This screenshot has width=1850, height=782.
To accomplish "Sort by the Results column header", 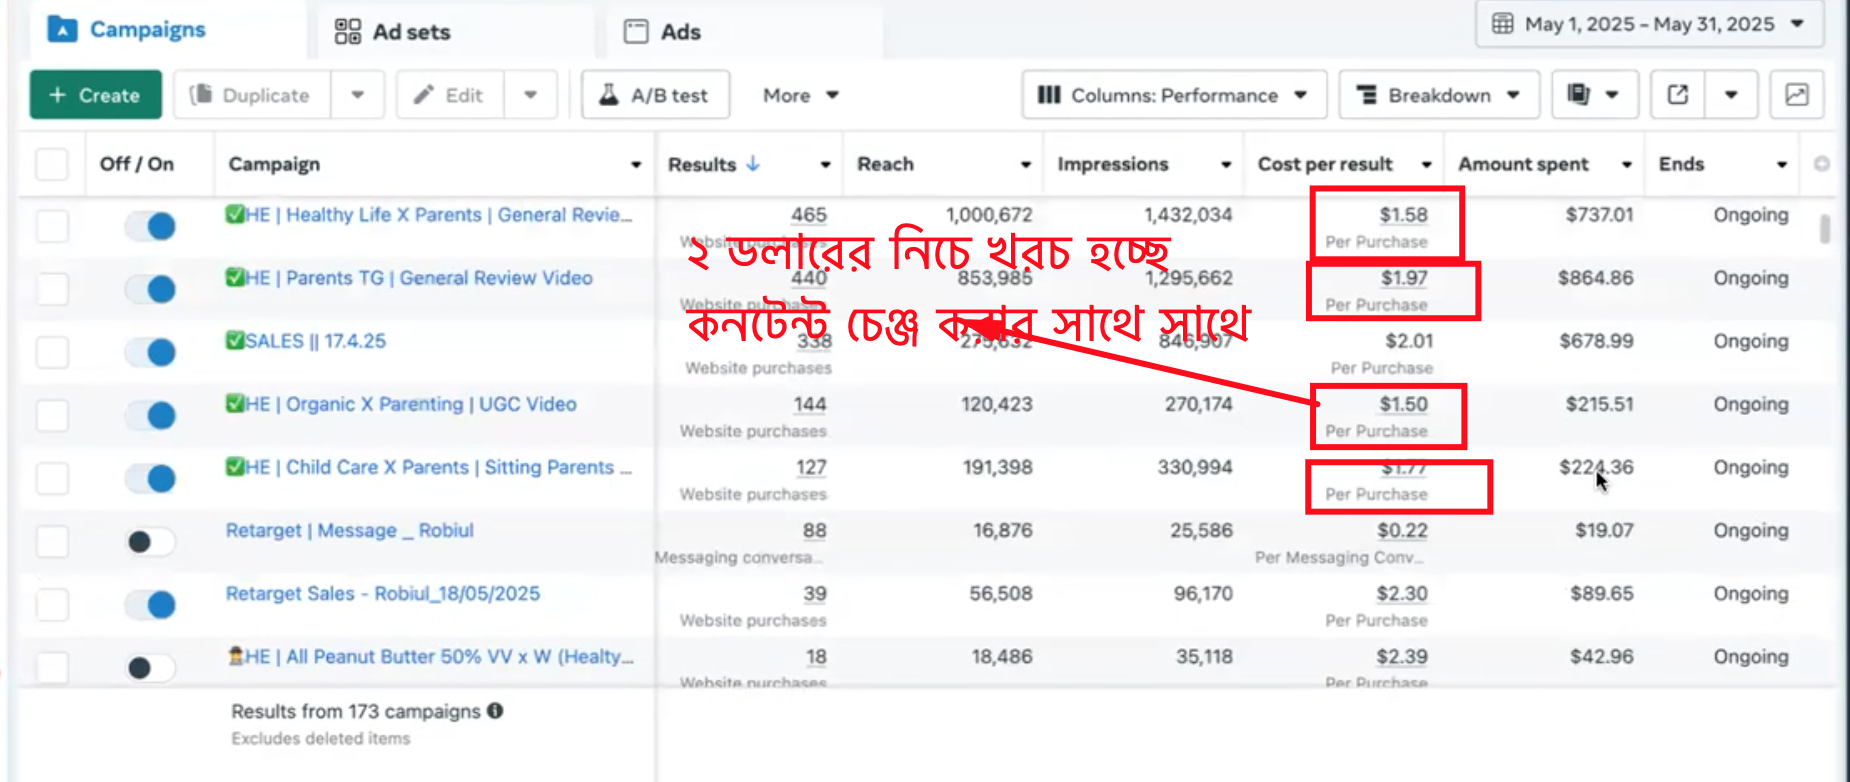I will coord(702,164).
